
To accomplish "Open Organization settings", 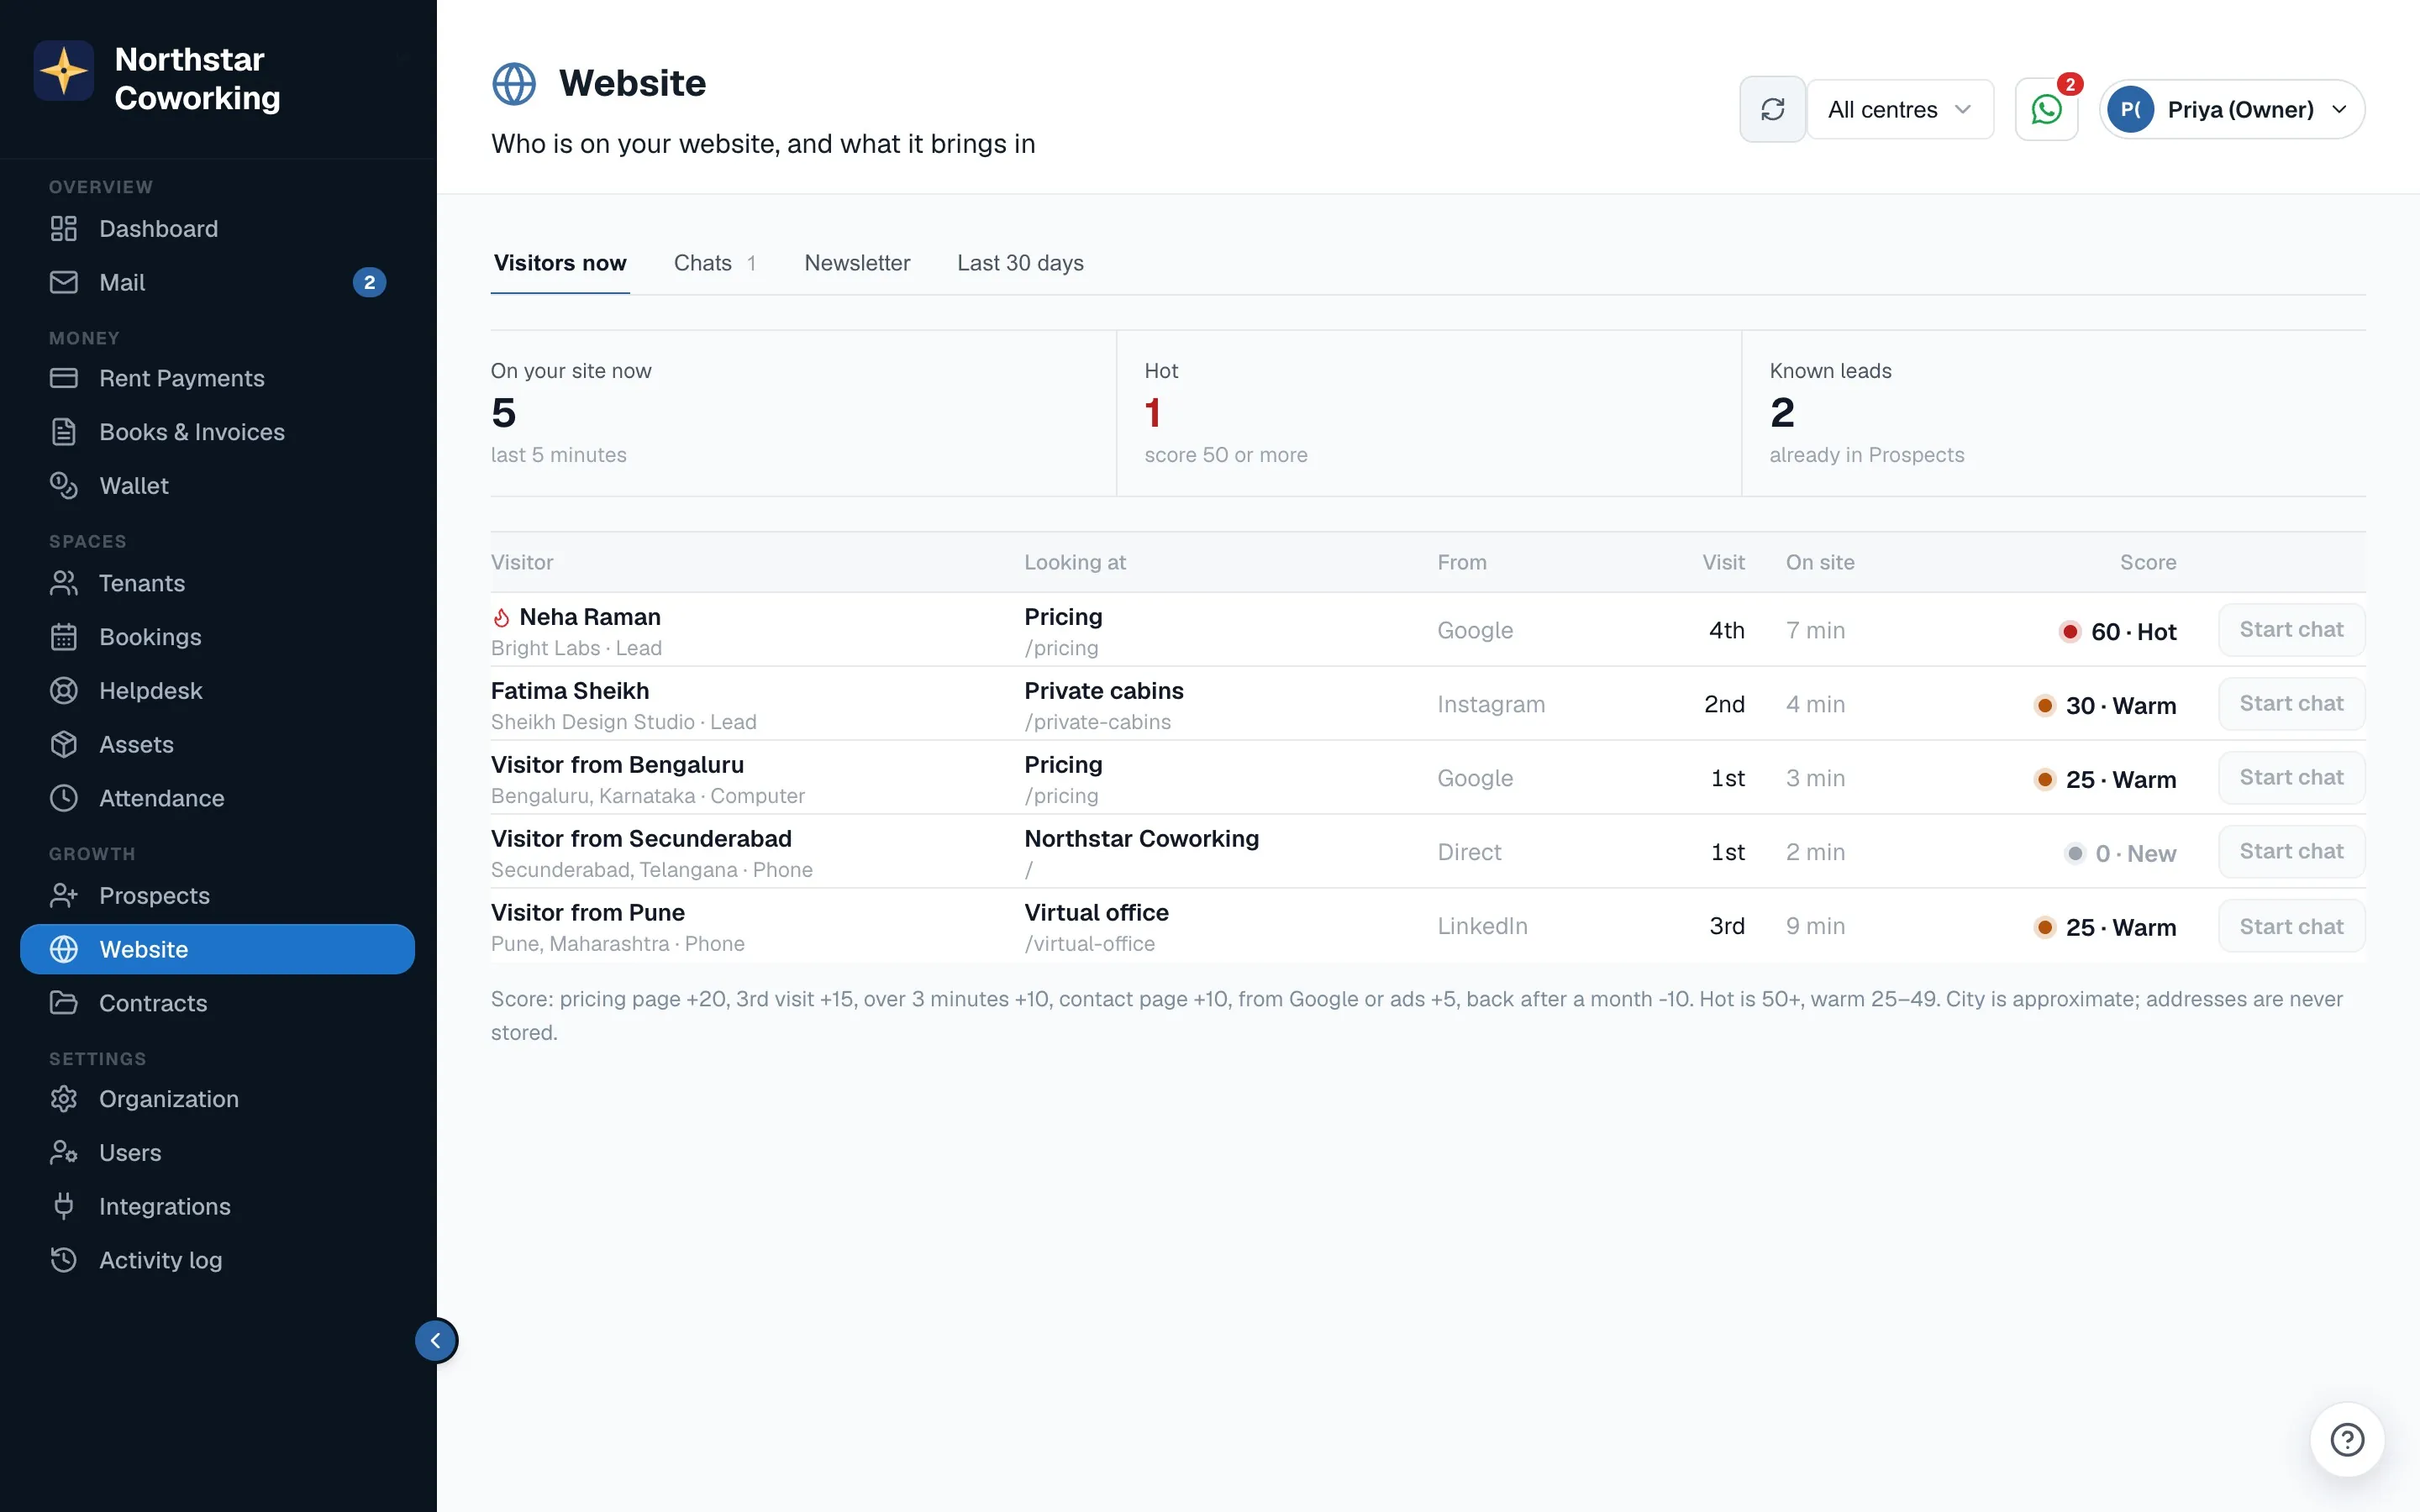I will coord(217,1099).
